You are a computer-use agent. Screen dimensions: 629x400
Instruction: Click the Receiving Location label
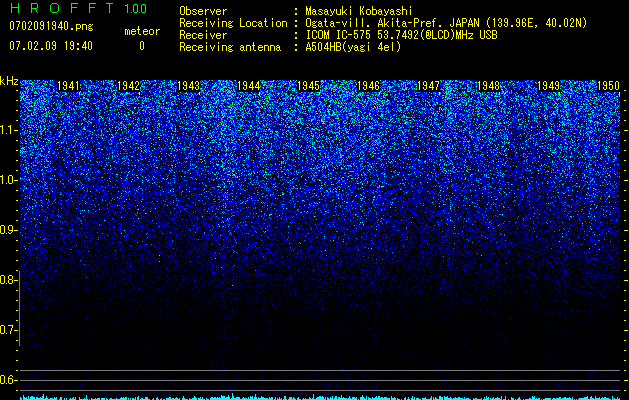pos(233,24)
